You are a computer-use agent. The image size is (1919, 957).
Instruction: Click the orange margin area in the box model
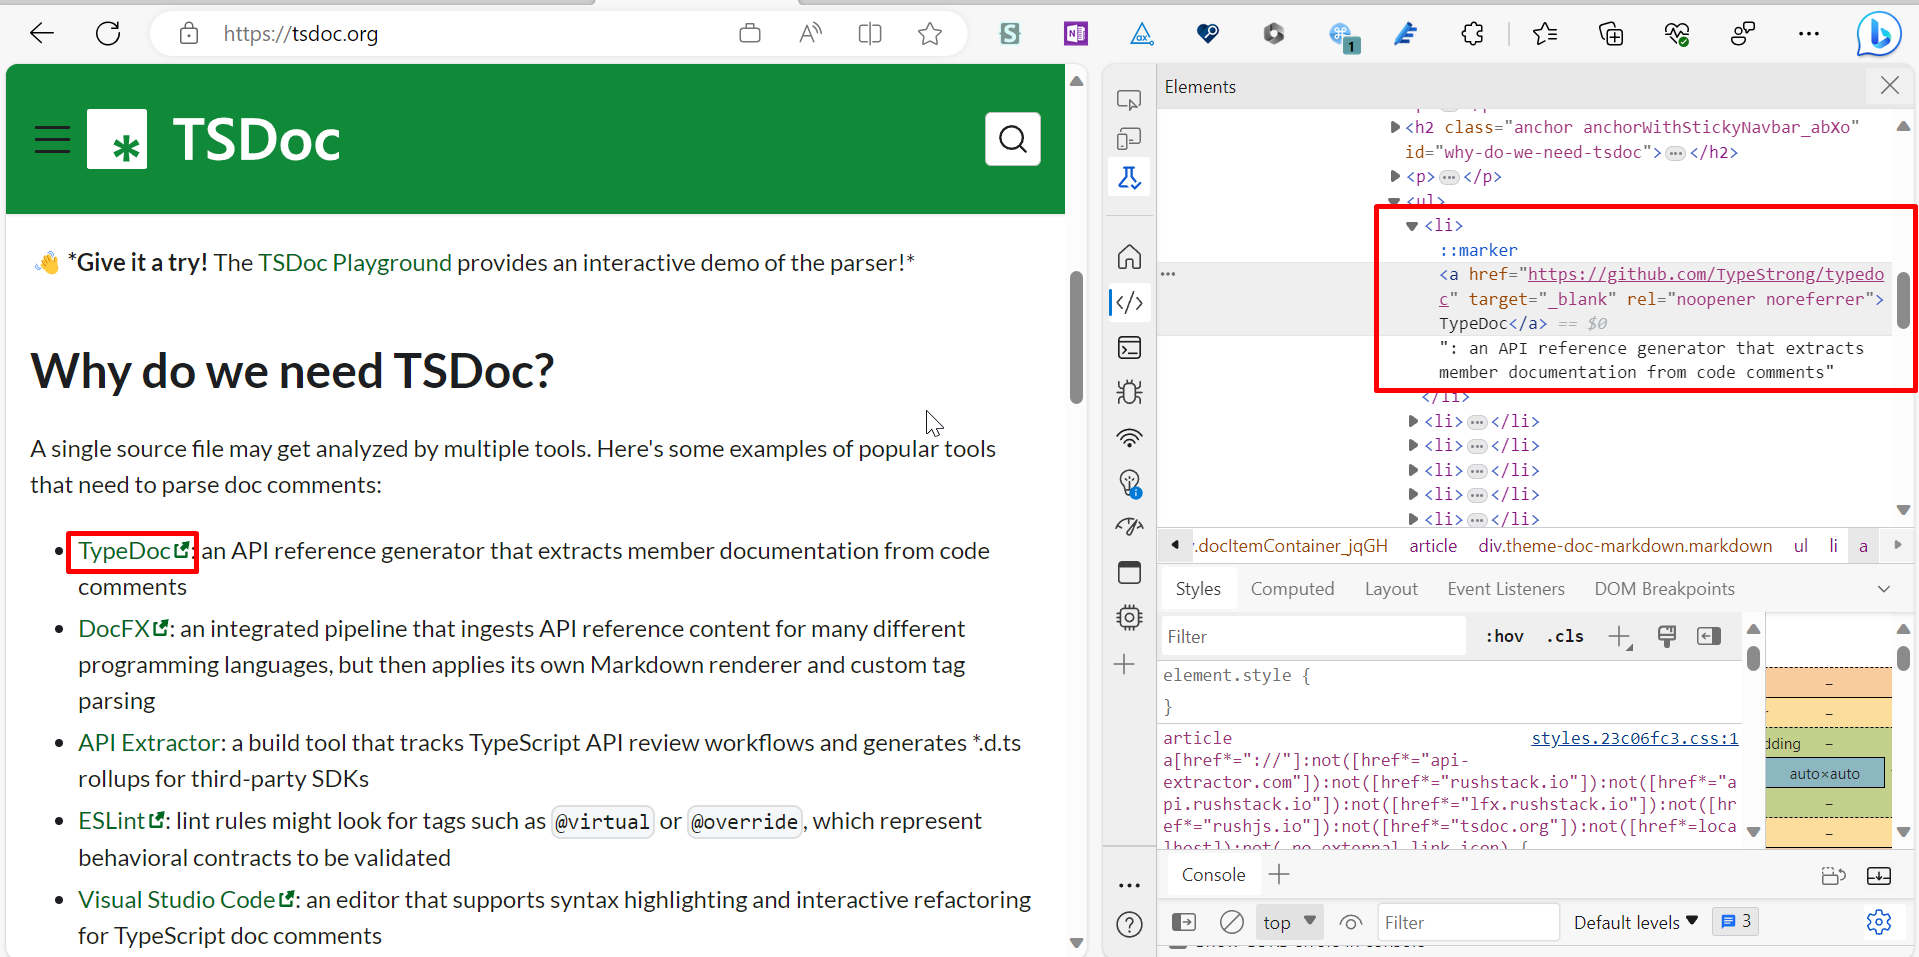tap(1828, 683)
